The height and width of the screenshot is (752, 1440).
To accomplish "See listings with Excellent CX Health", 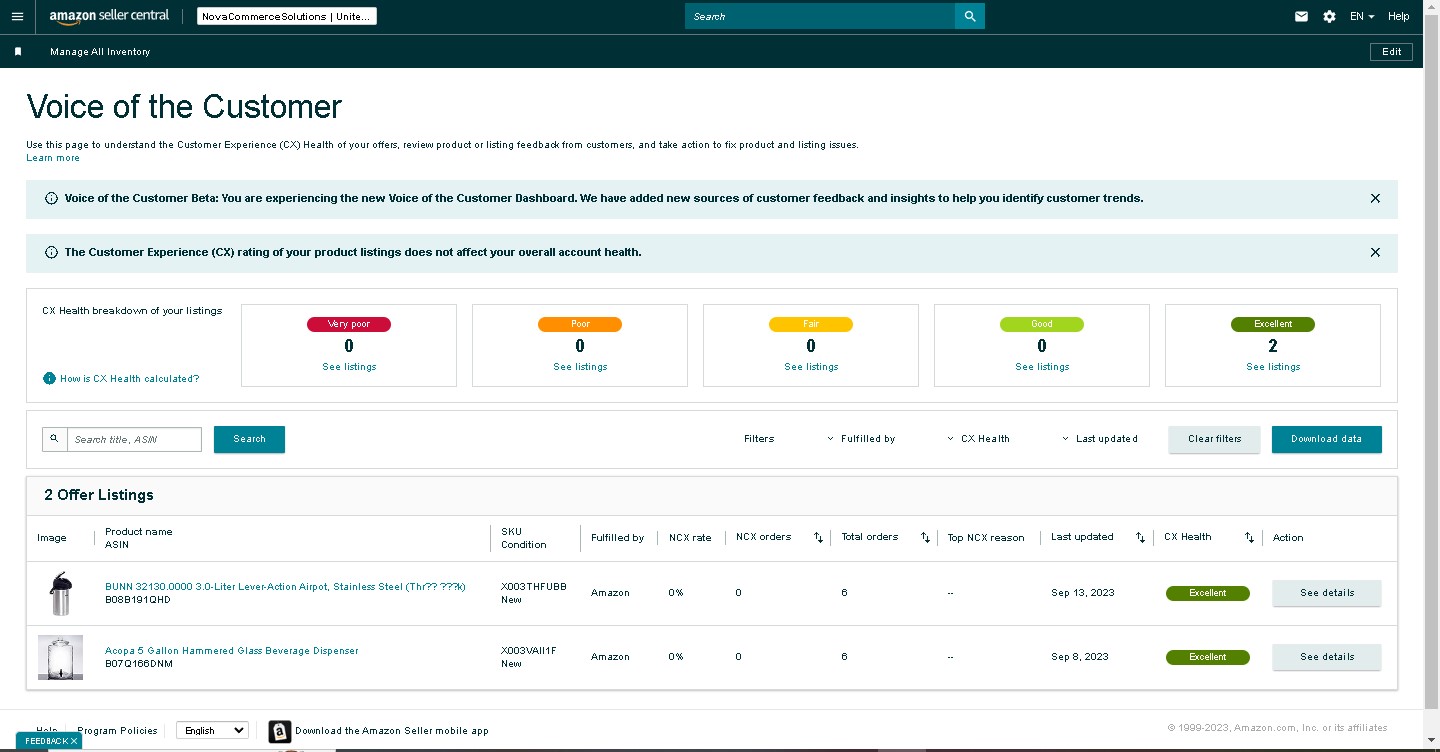I will click(1273, 367).
